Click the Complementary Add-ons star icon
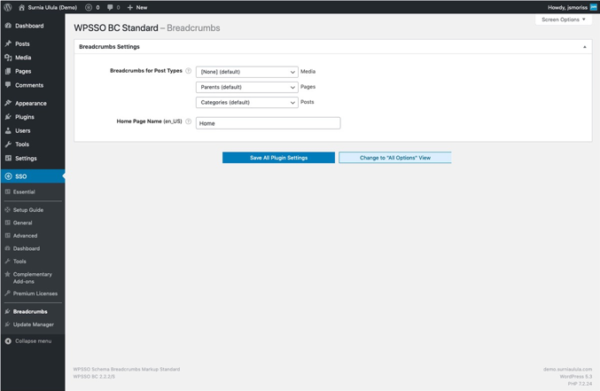The image size is (600, 391). [x=7, y=274]
